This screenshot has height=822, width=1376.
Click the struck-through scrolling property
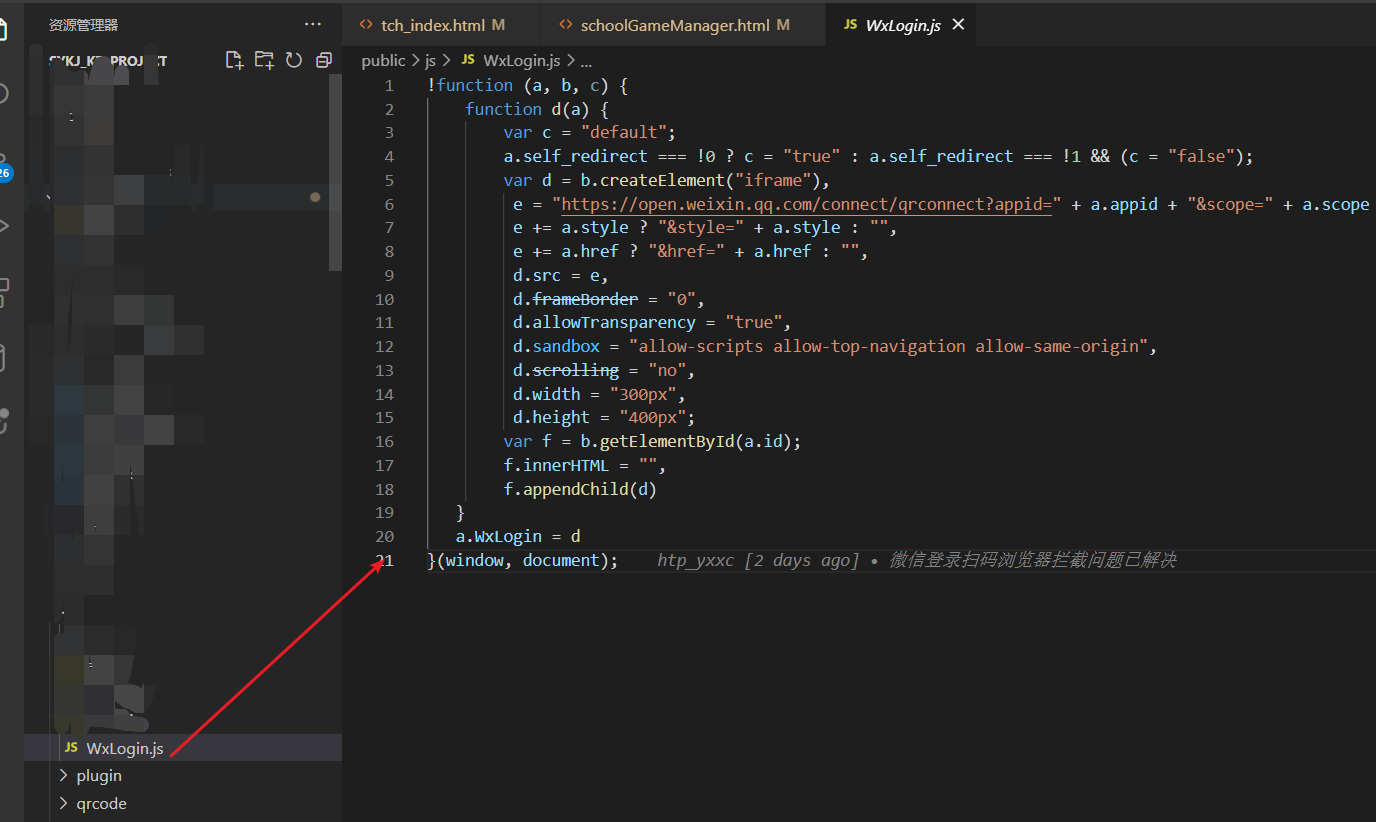[x=575, y=371]
